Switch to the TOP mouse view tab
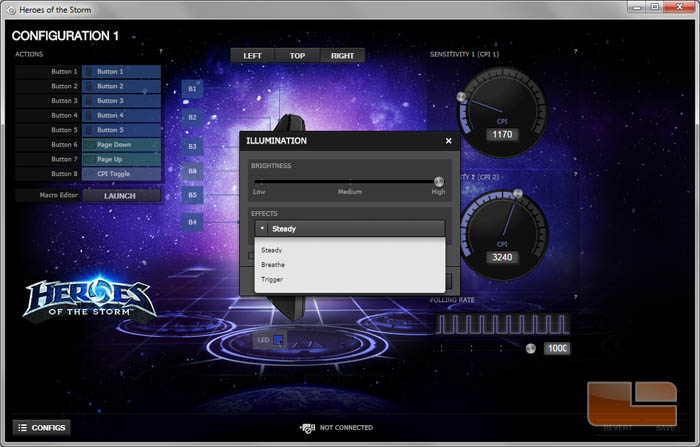700x447 pixels. click(x=297, y=56)
